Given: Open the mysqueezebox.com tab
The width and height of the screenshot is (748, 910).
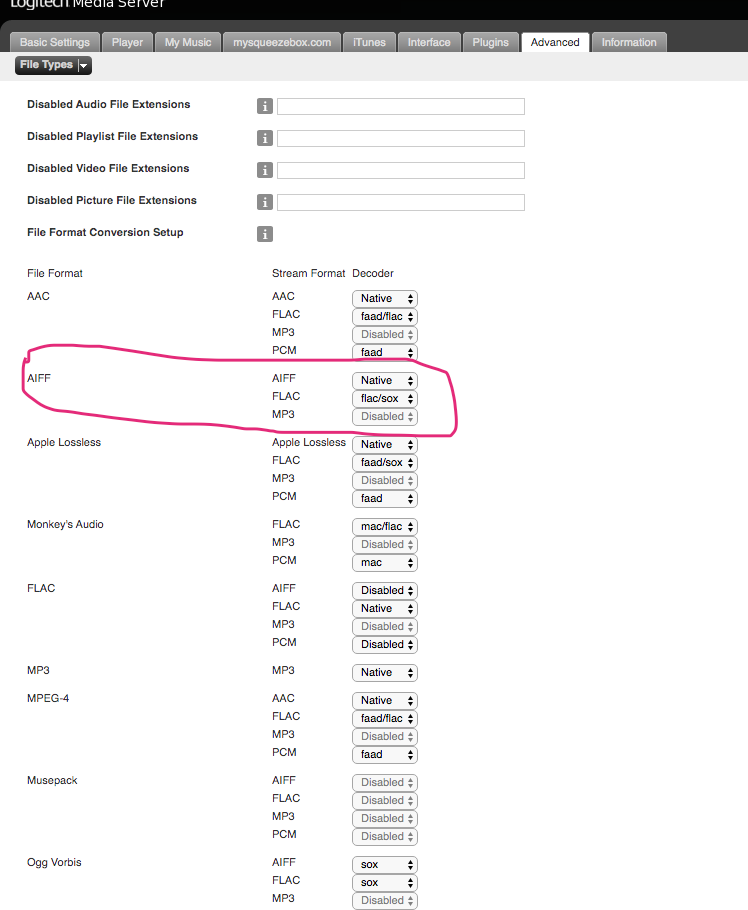Looking at the screenshot, I should point(282,42).
